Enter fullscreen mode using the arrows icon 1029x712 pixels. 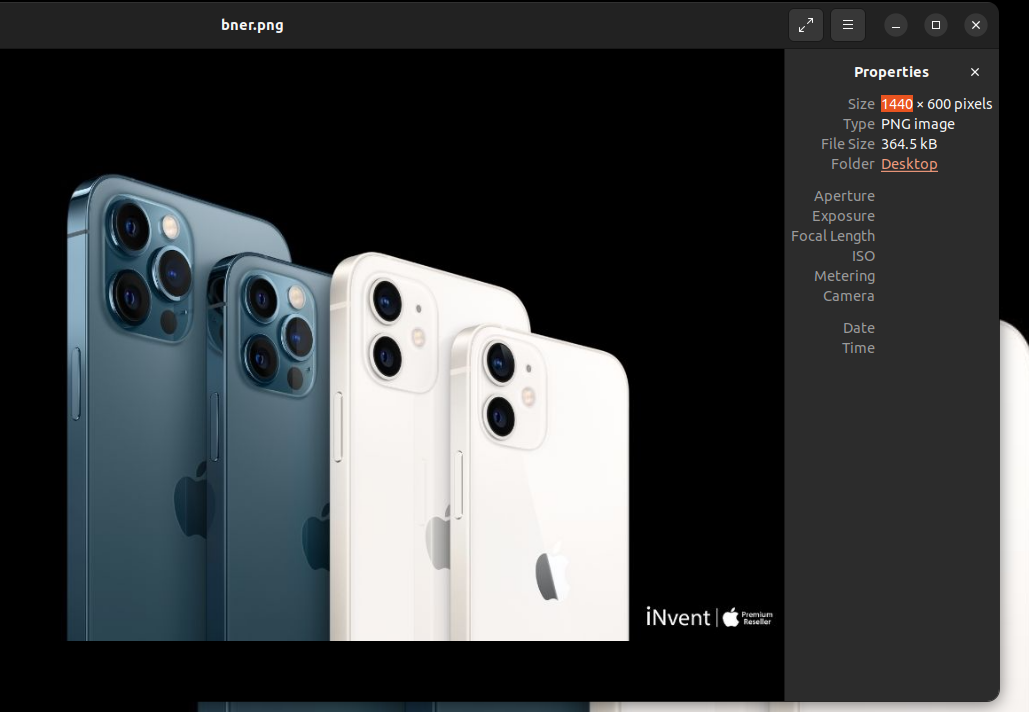point(806,25)
